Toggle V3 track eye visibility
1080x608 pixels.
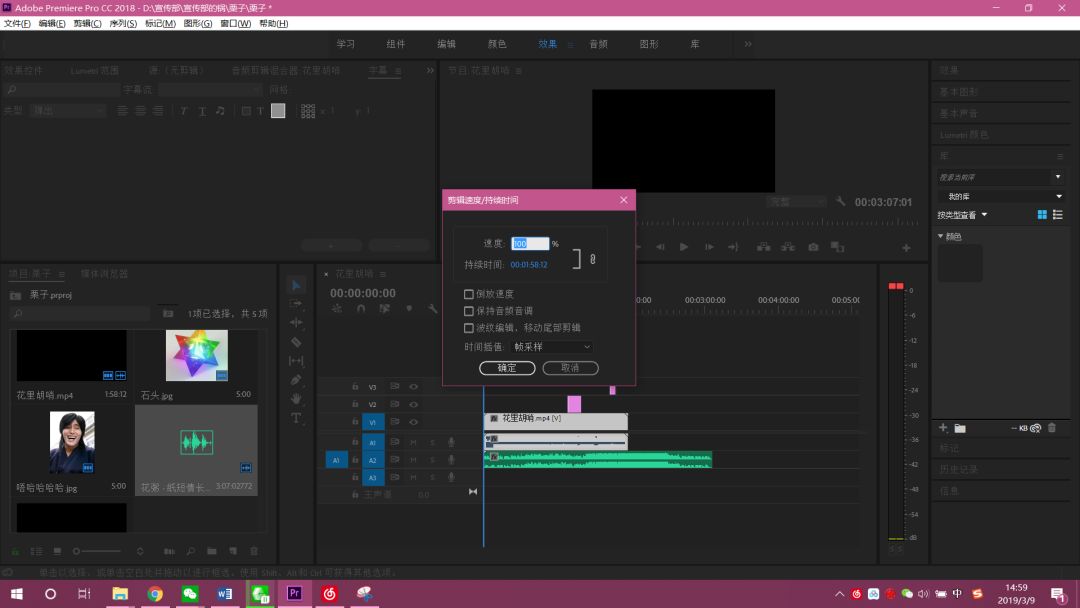click(413, 386)
